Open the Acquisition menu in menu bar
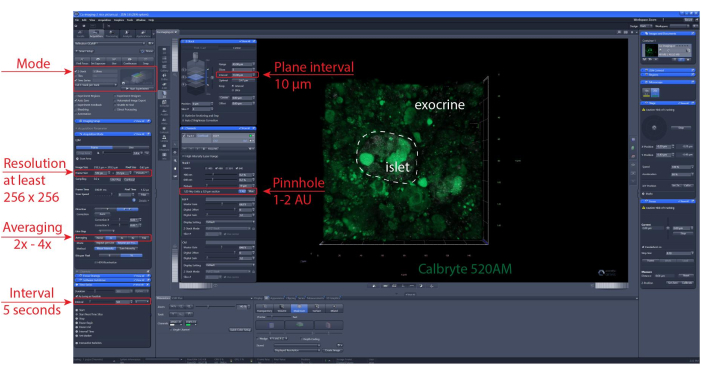Viewport: 701px width, 376px height. (x=105, y=20)
